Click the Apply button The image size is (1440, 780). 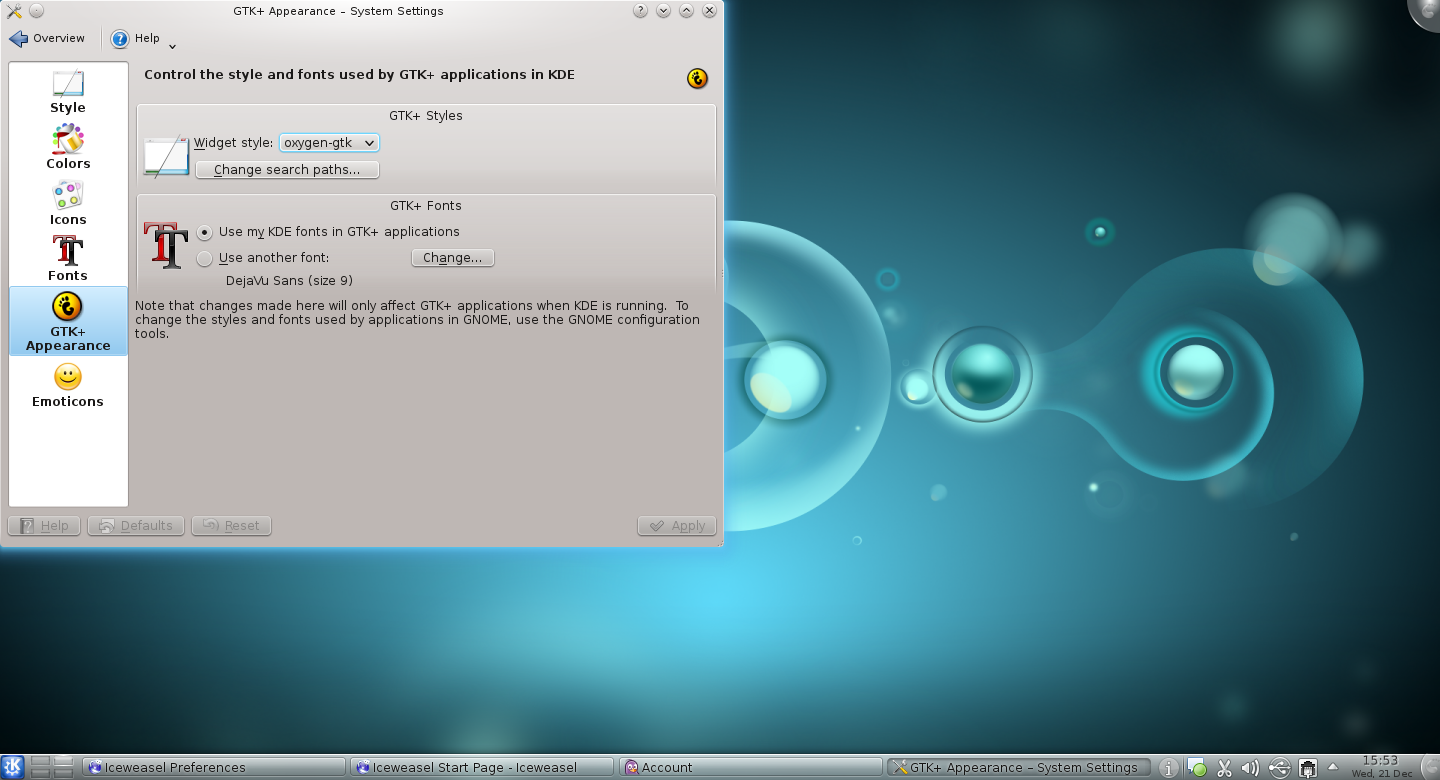click(677, 526)
